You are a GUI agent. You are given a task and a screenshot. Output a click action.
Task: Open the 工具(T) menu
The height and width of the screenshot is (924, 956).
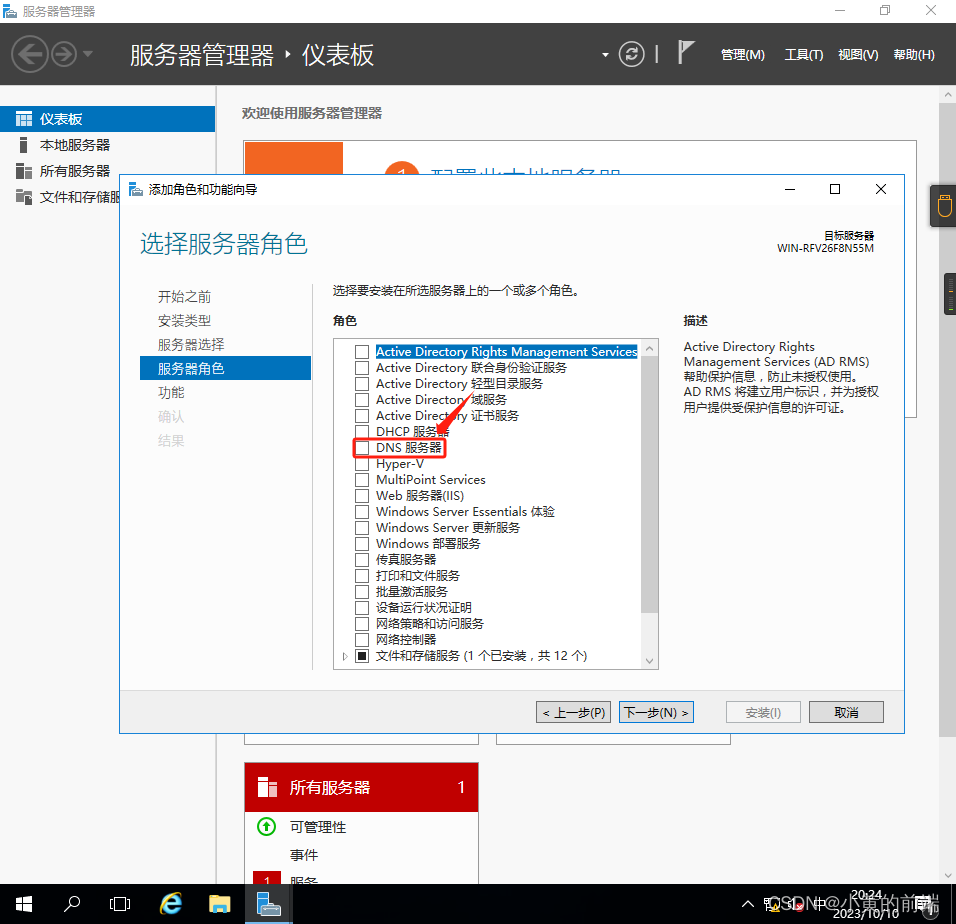point(803,55)
